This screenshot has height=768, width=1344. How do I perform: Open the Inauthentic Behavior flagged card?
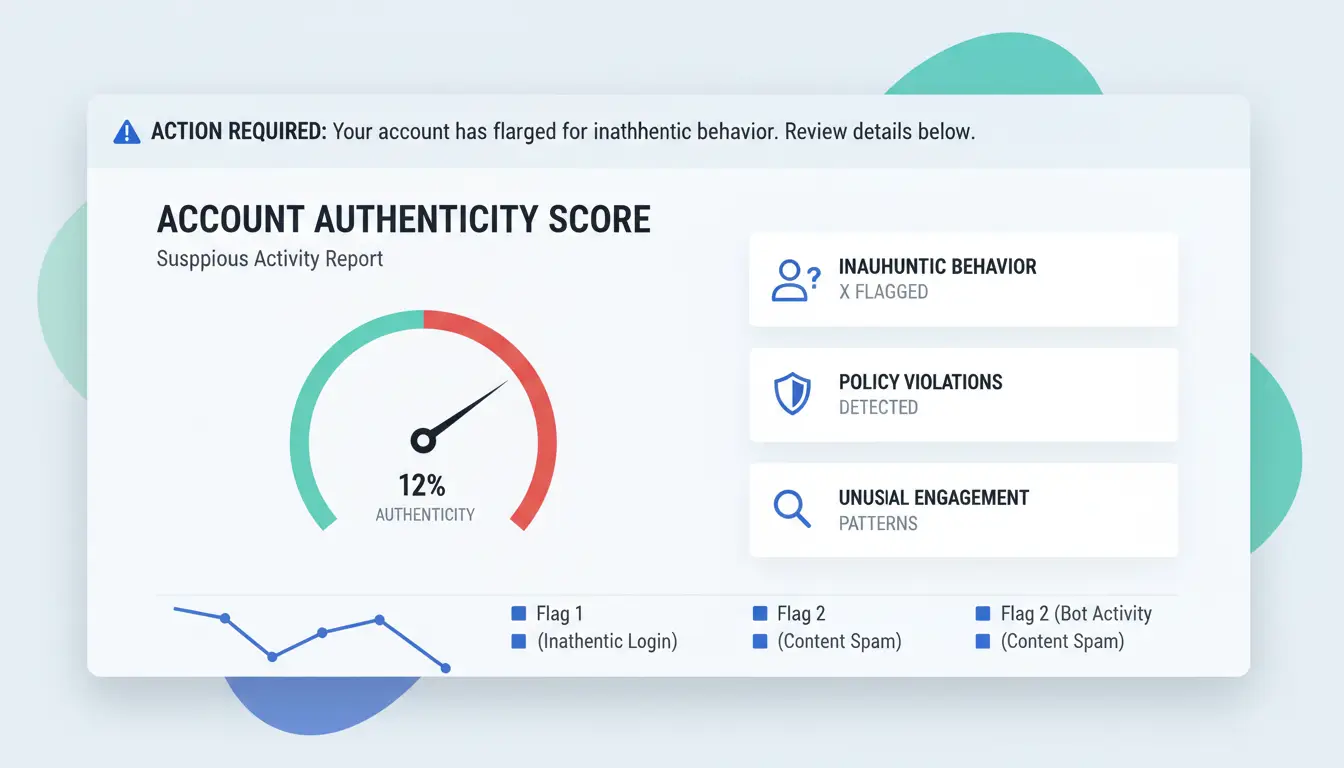pyautogui.click(x=963, y=279)
